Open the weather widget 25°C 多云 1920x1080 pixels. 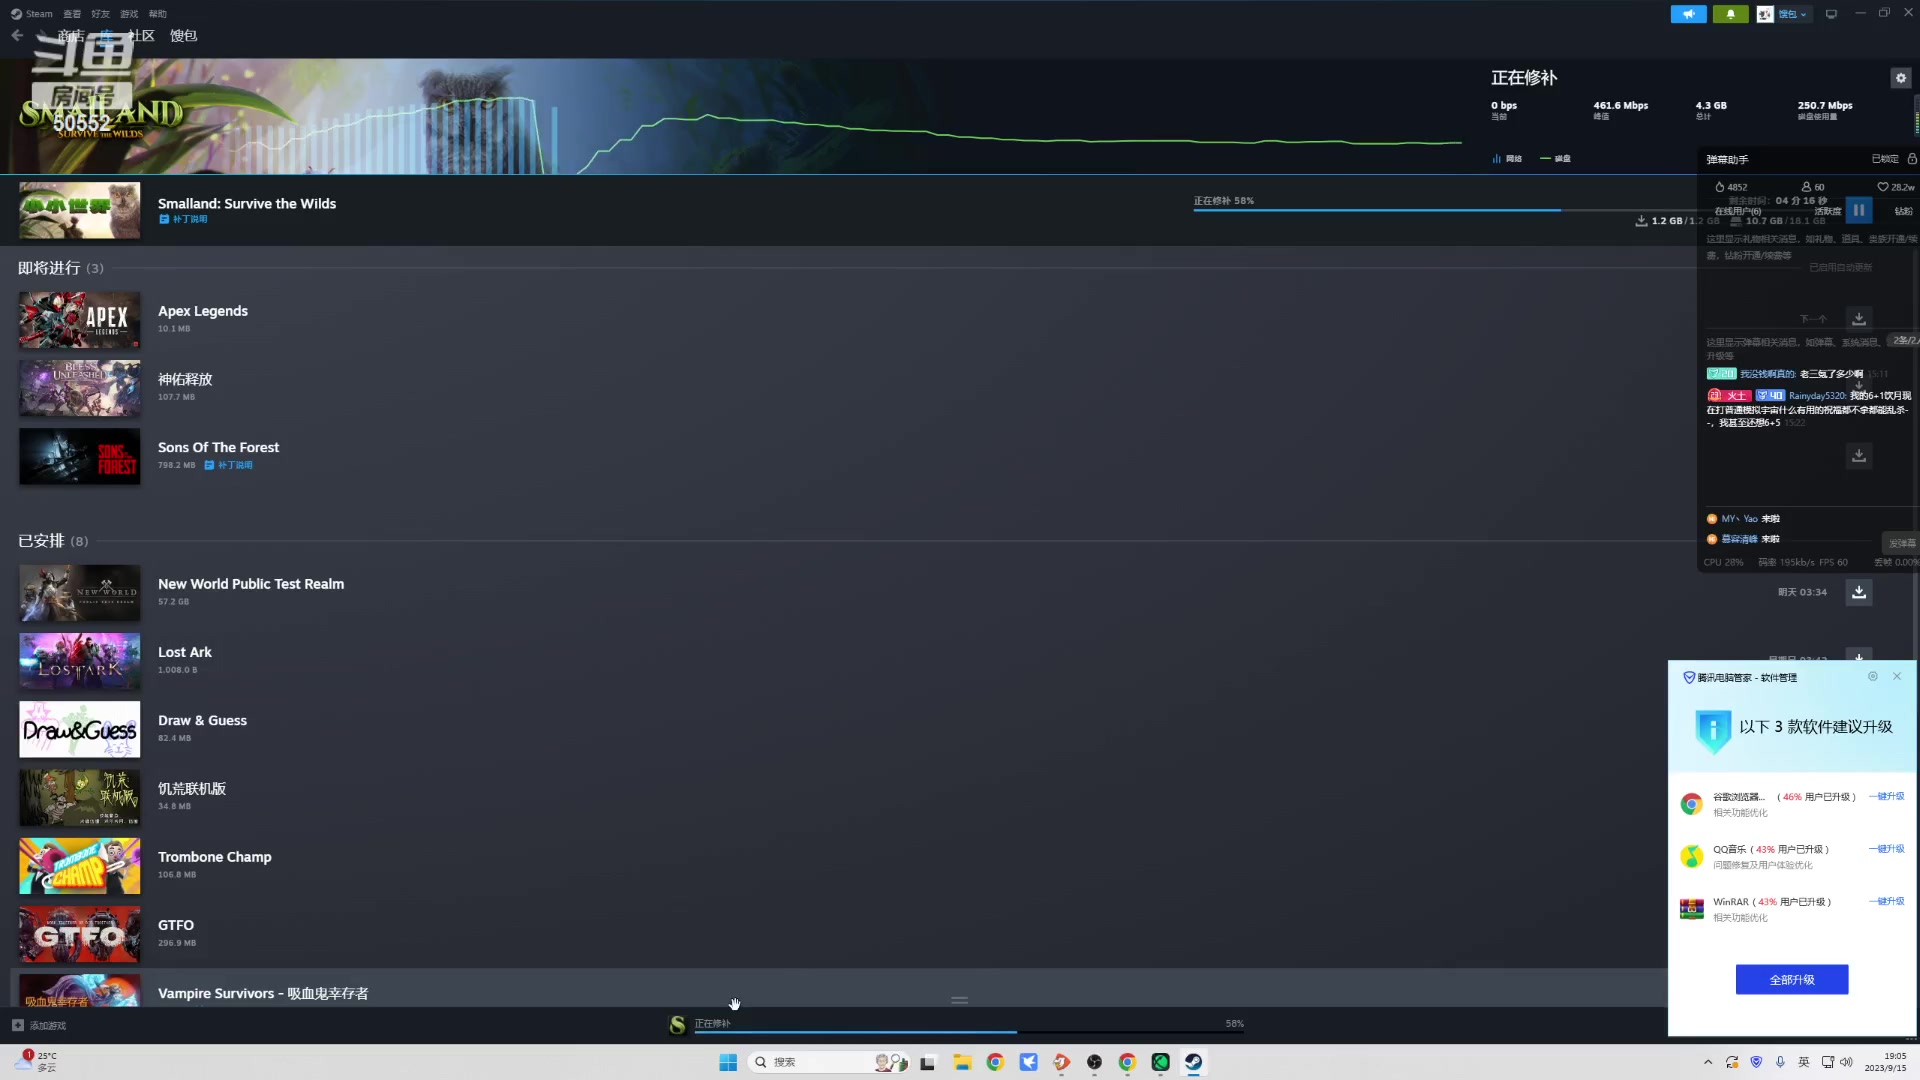pos(36,1062)
